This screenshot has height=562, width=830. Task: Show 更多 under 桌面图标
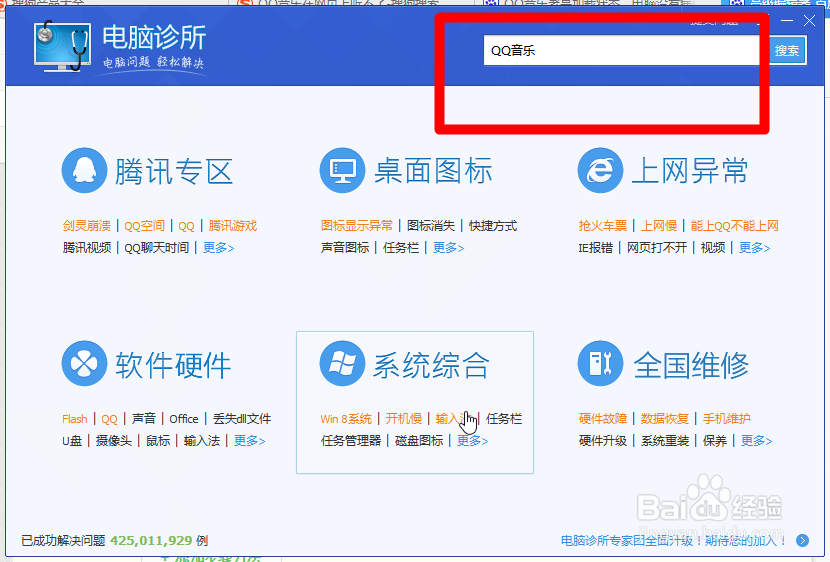(x=448, y=248)
